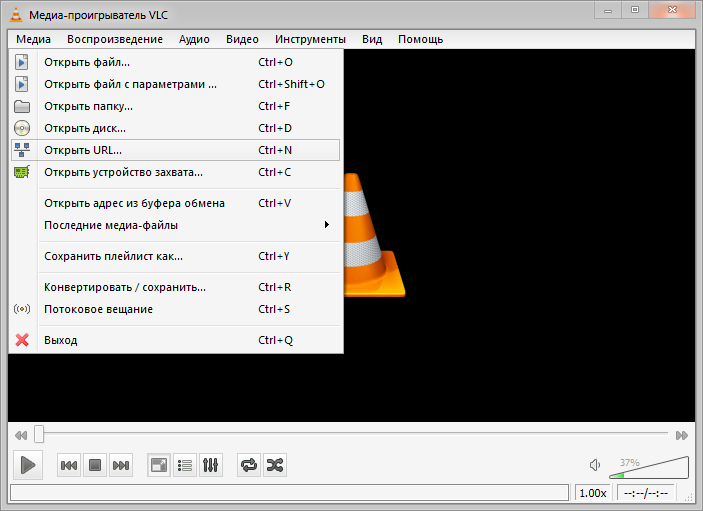This screenshot has height=511, width=703.
Task: Click the 1.00x playback speed label
Action: click(x=593, y=493)
